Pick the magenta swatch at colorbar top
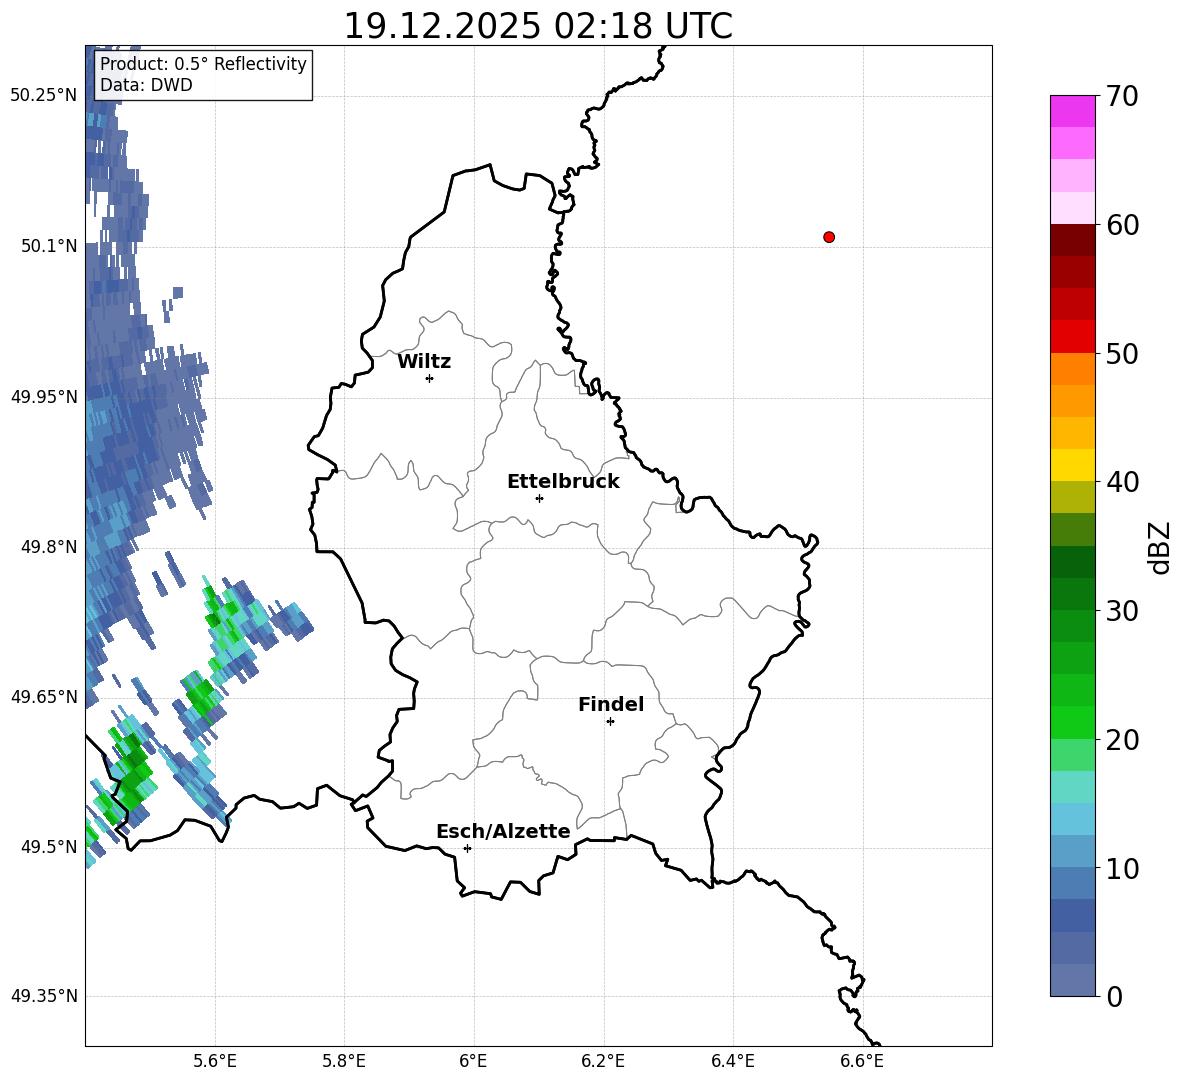Screen dimensions: 1184x1081 coord(1072,111)
